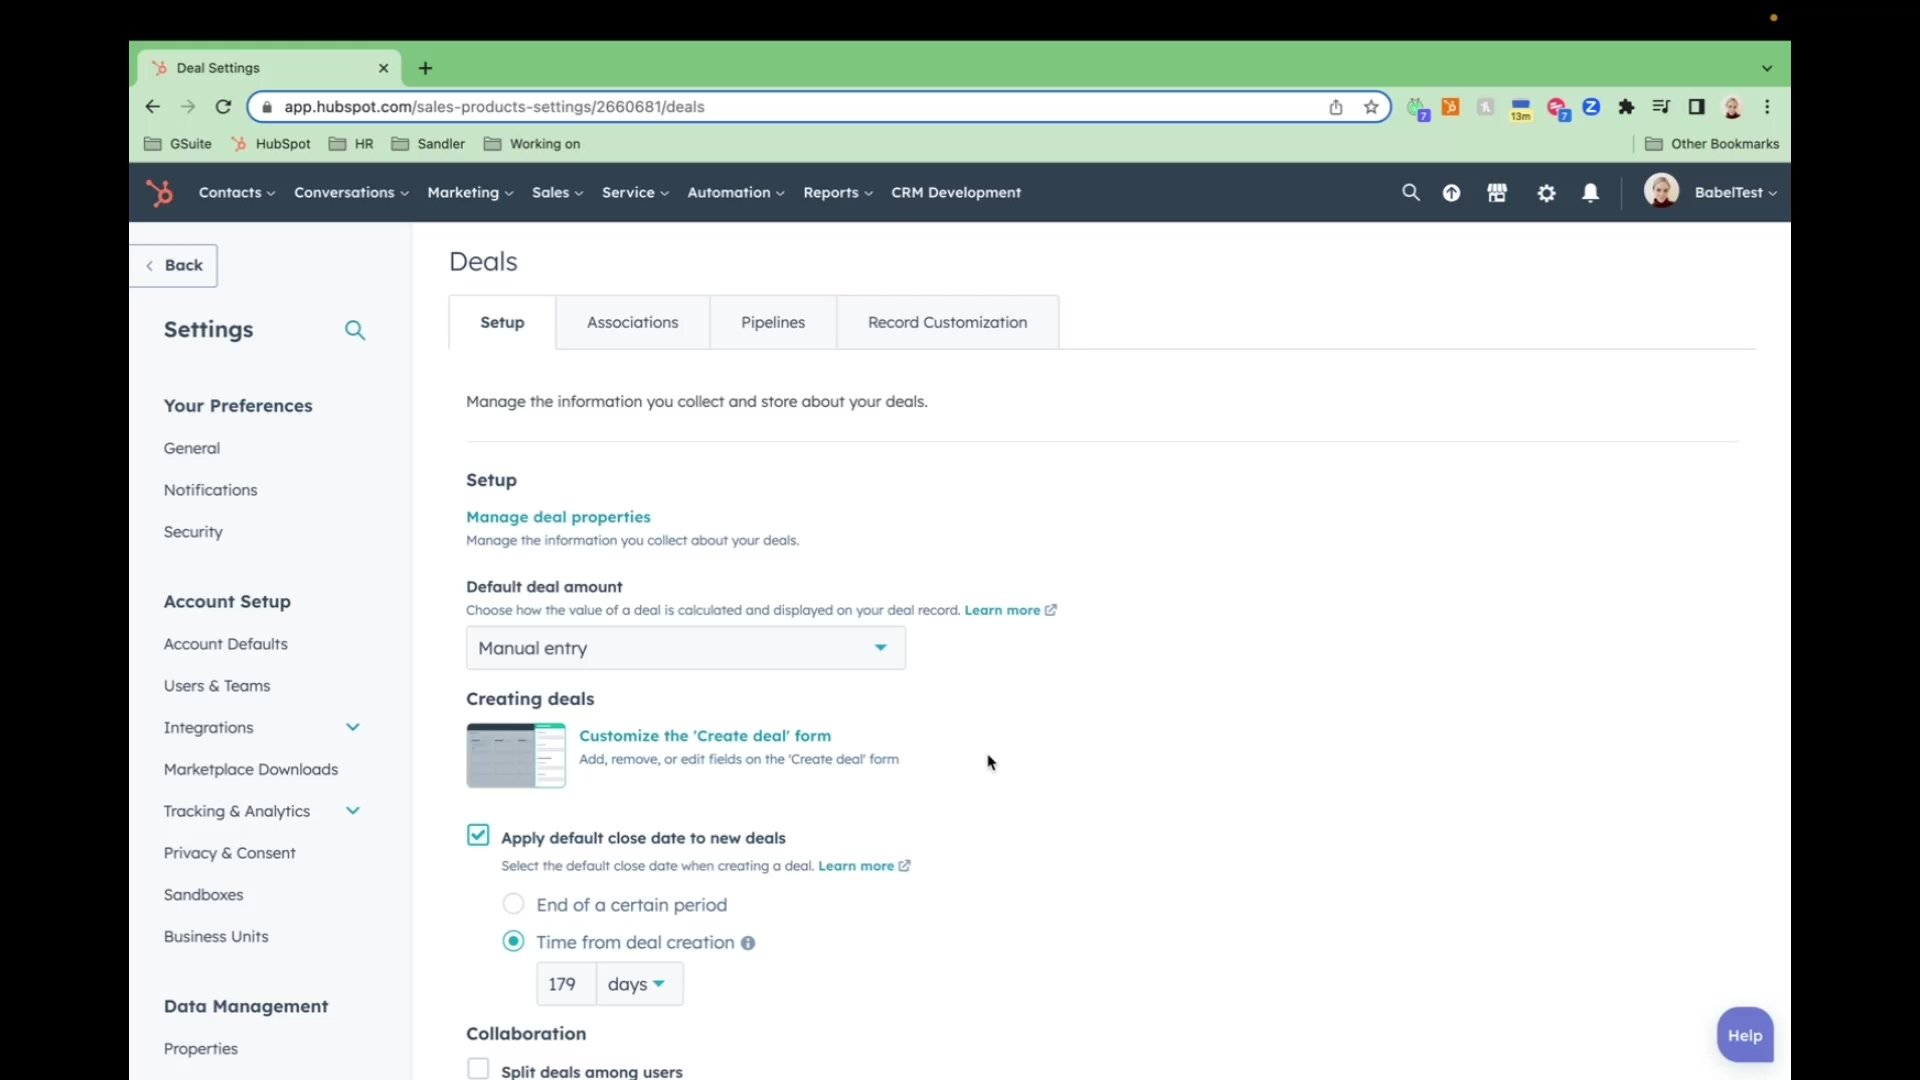Open the Marketplace icon in top navigation
This screenshot has width=1920, height=1080.
click(x=1497, y=193)
